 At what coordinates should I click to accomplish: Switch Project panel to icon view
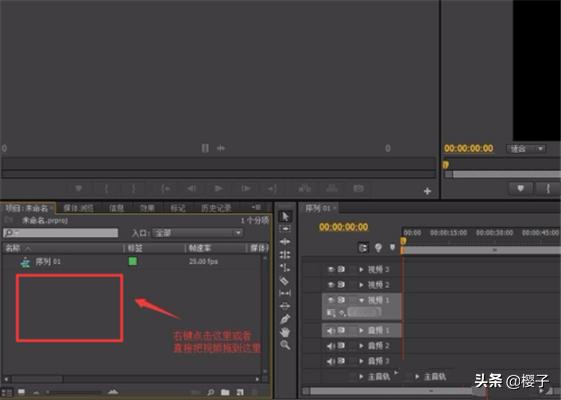21,392
